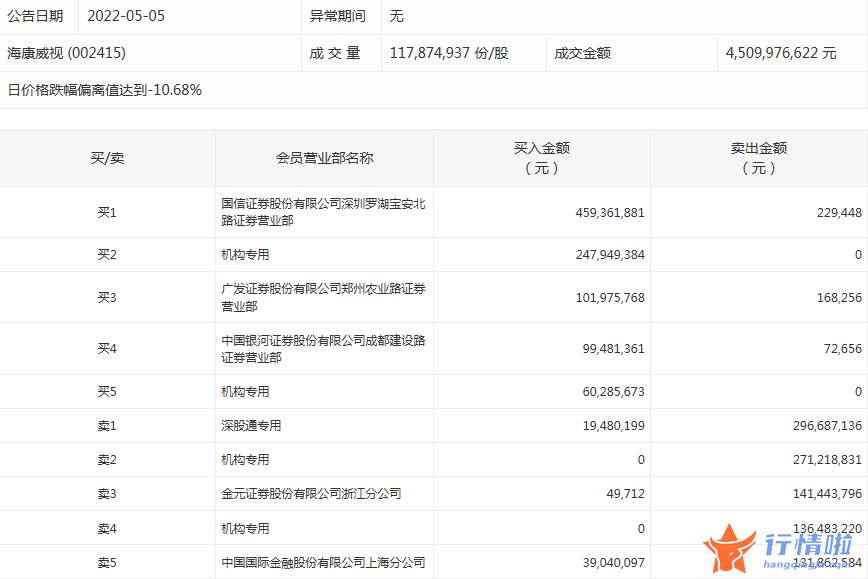
Task: Select buy amount 19,480,199
Action: [x=613, y=426]
